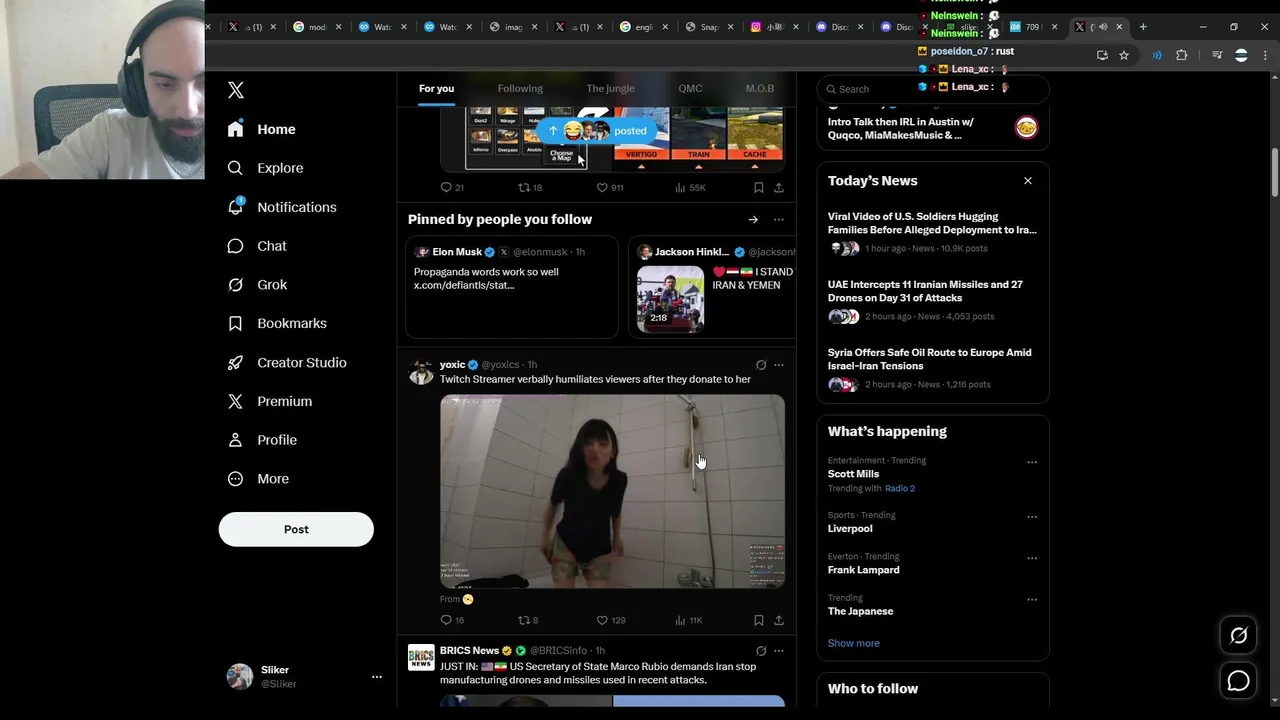Like the post with 911 likes
The image size is (1280, 720).
610,187
